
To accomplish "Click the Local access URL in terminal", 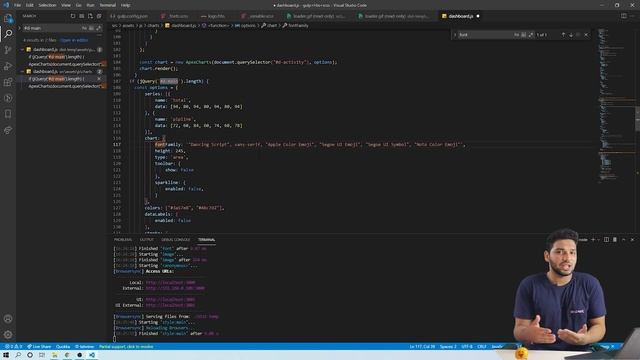I will coord(170,282).
